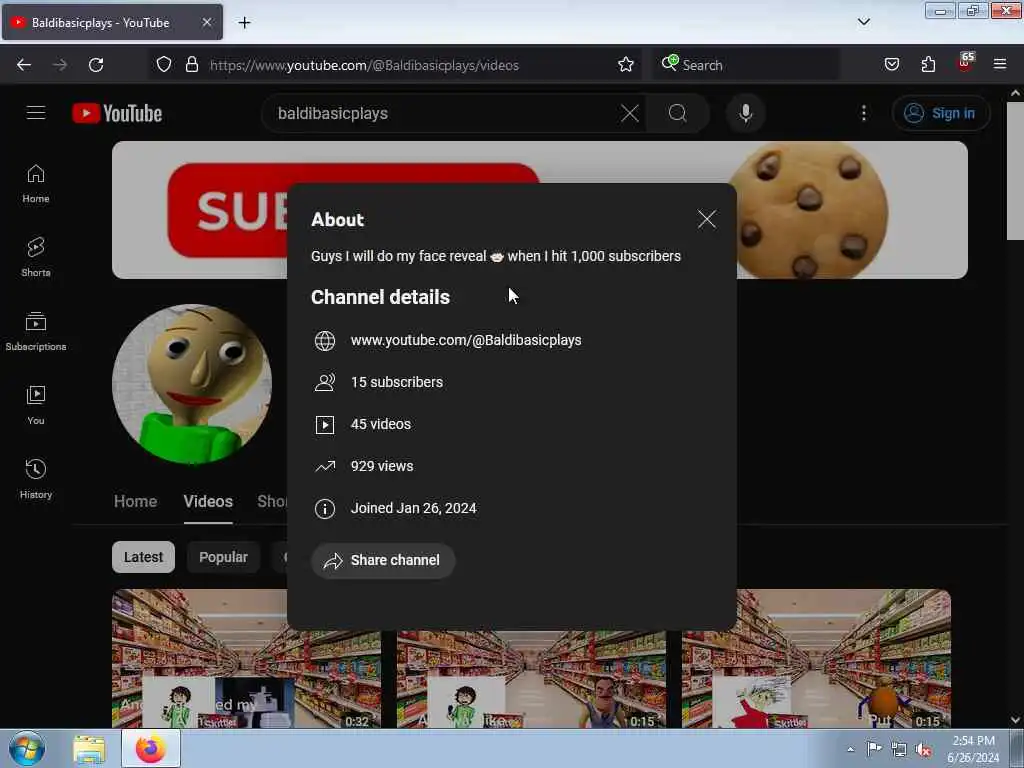Close the Baldibasicplays tab
The height and width of the screenshot is (768, 1024).
click(x=206, y=23)
